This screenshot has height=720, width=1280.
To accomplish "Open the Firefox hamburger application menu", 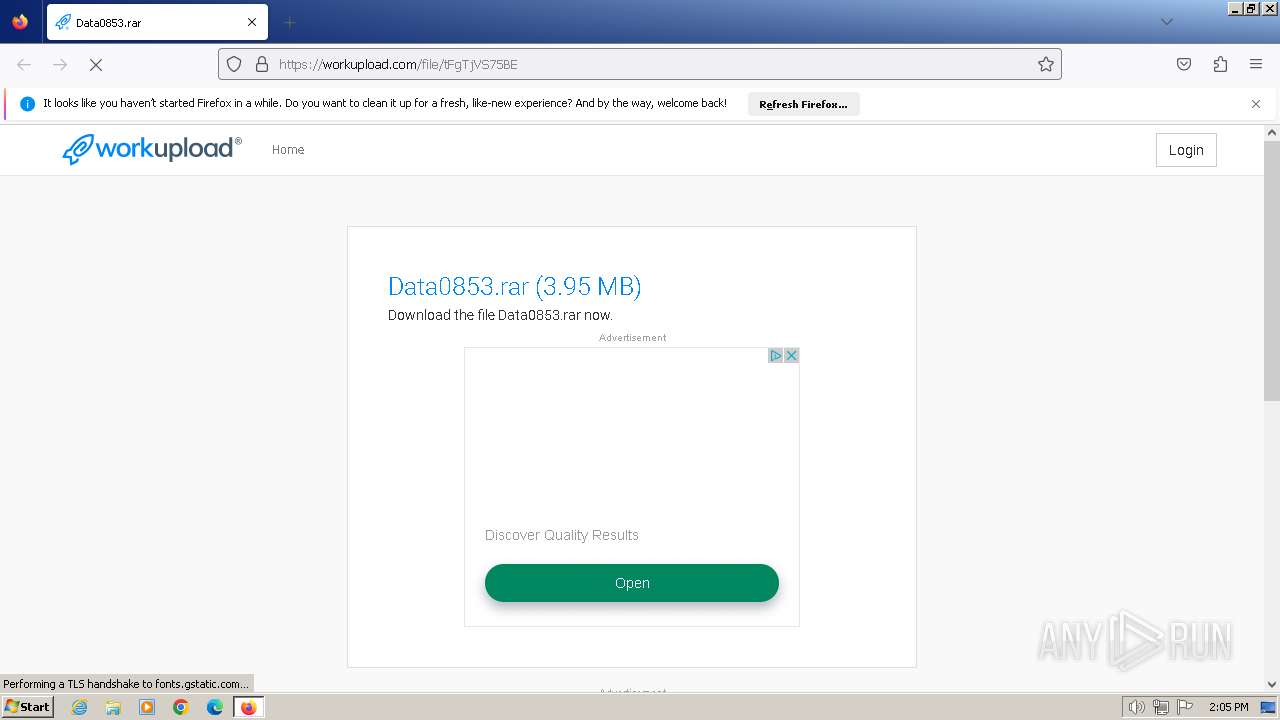I will 1256,64.
